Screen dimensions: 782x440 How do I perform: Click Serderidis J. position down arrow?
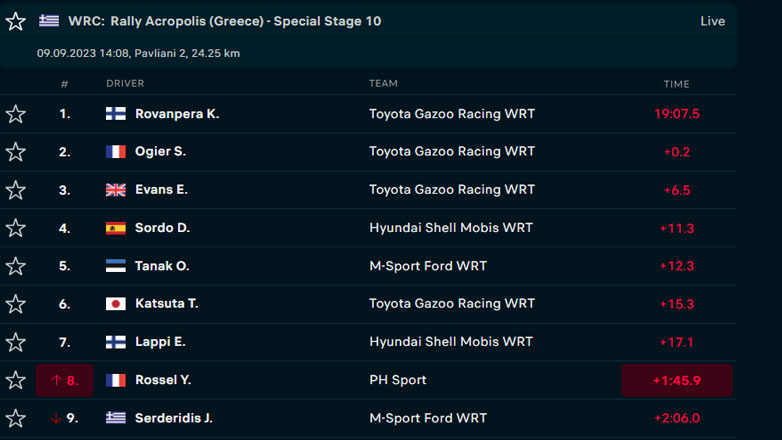pos(56,418)
